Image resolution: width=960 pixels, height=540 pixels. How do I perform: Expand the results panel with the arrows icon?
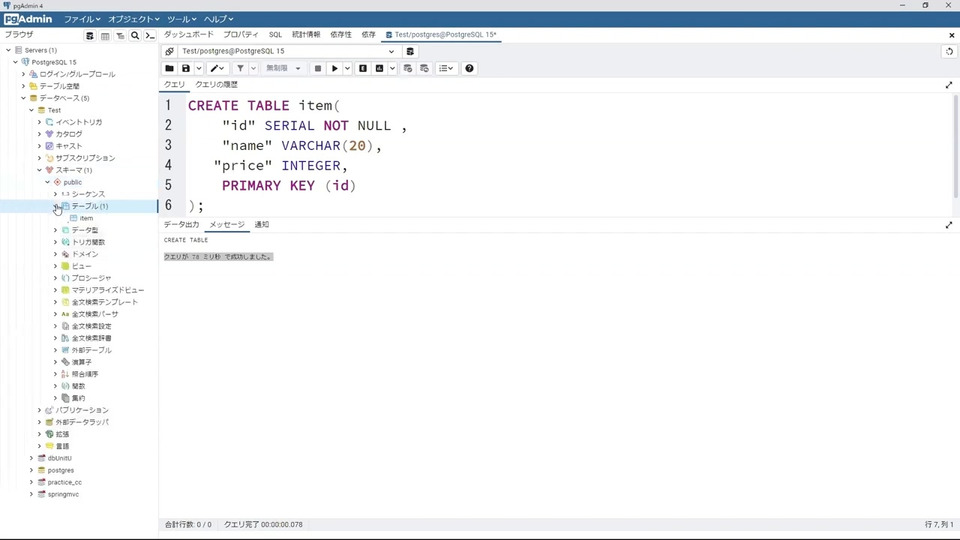click(x=949, y=225)
